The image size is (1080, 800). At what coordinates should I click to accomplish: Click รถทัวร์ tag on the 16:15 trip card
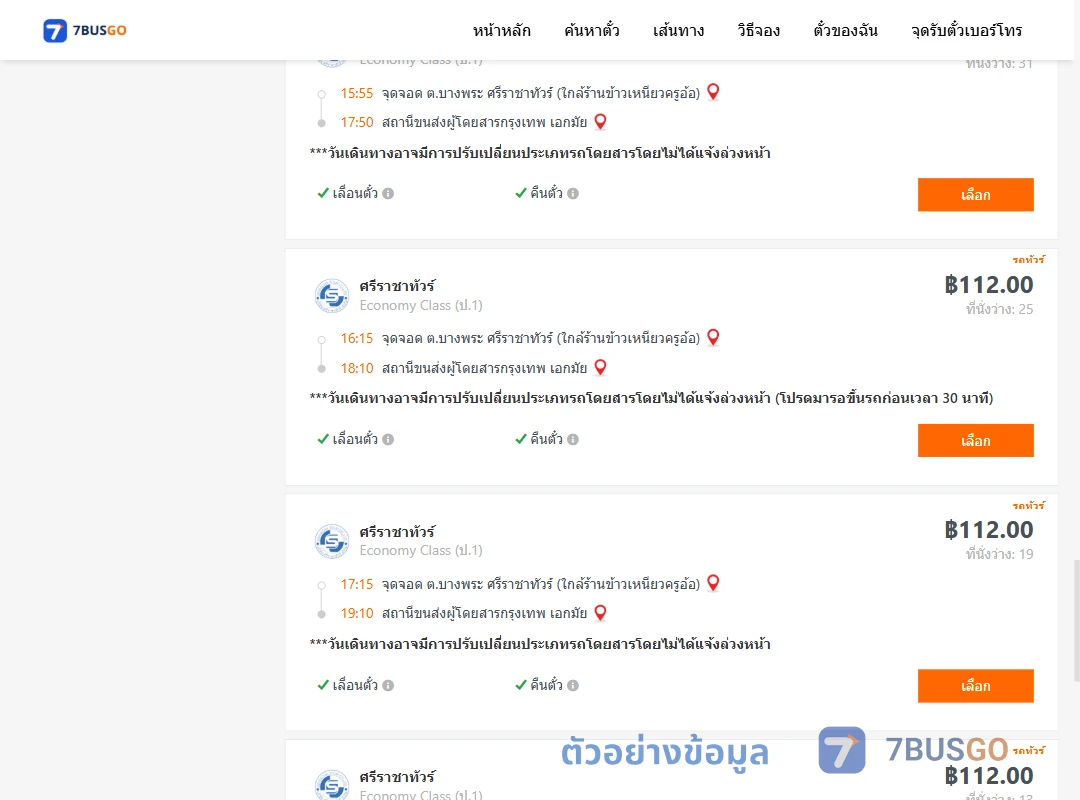coord(1028,260)
